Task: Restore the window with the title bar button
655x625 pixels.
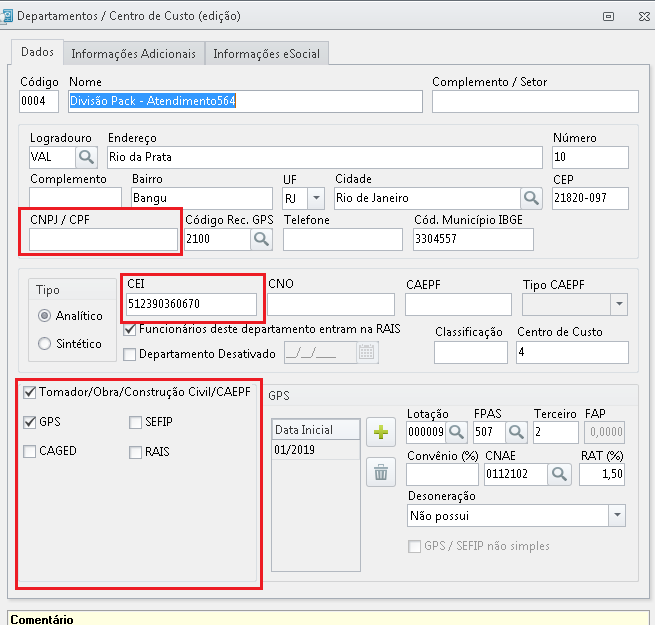Action: [x=608, y=16]
